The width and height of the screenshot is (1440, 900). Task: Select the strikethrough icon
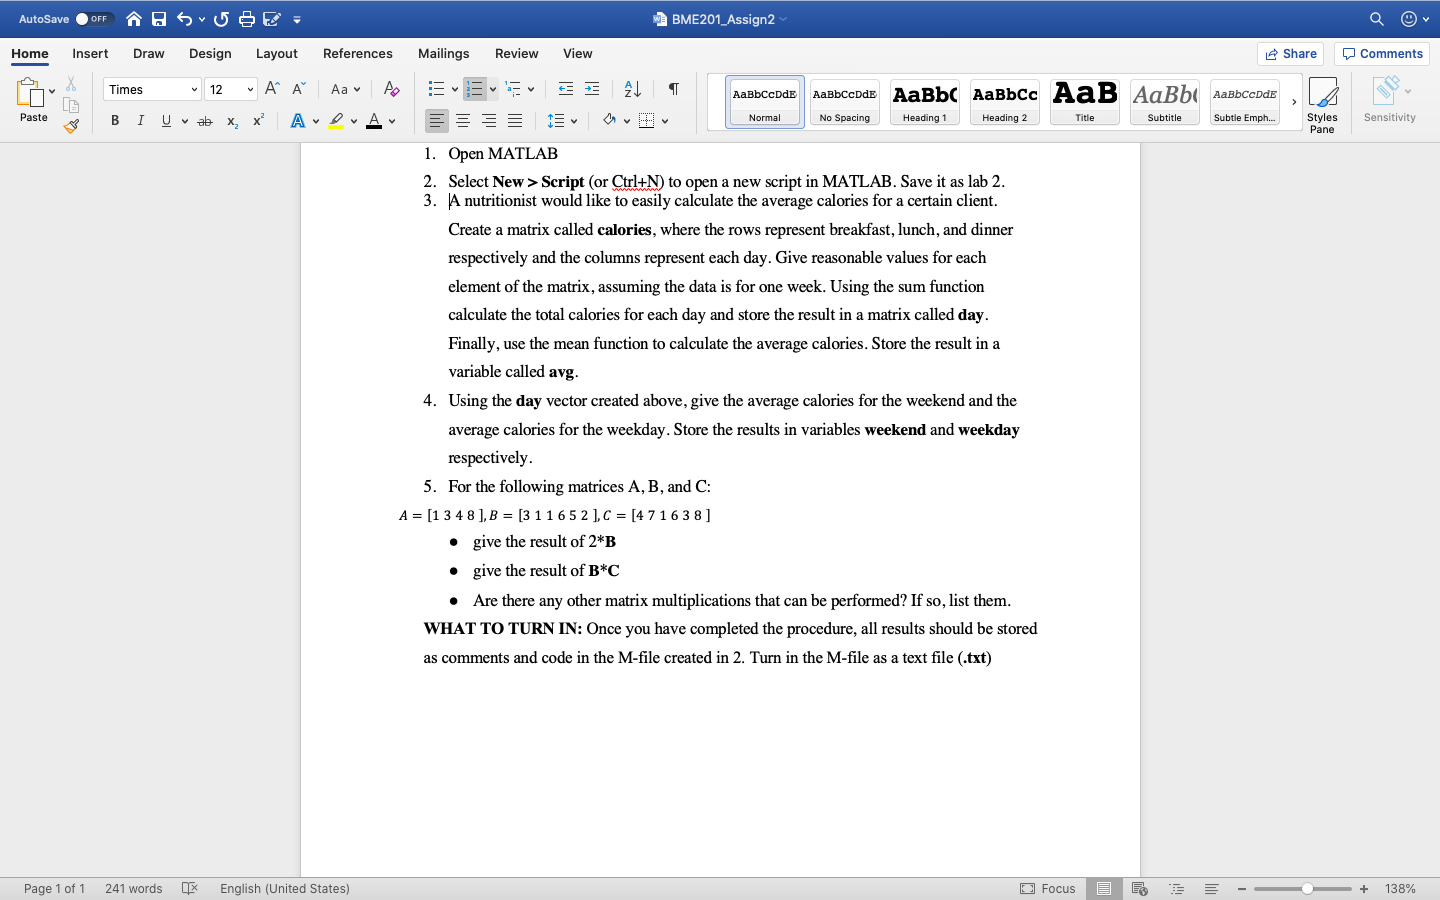coord(204,120)
